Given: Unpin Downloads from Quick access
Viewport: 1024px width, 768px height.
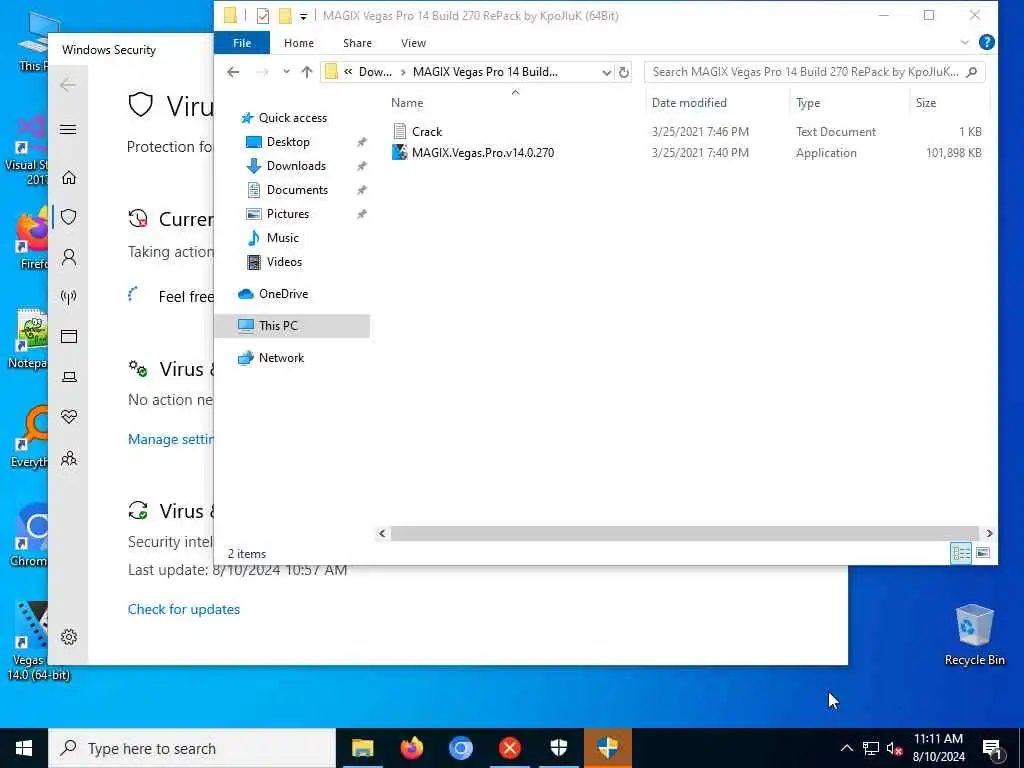Looking at the screenshot, I should [x=362, y=166].
